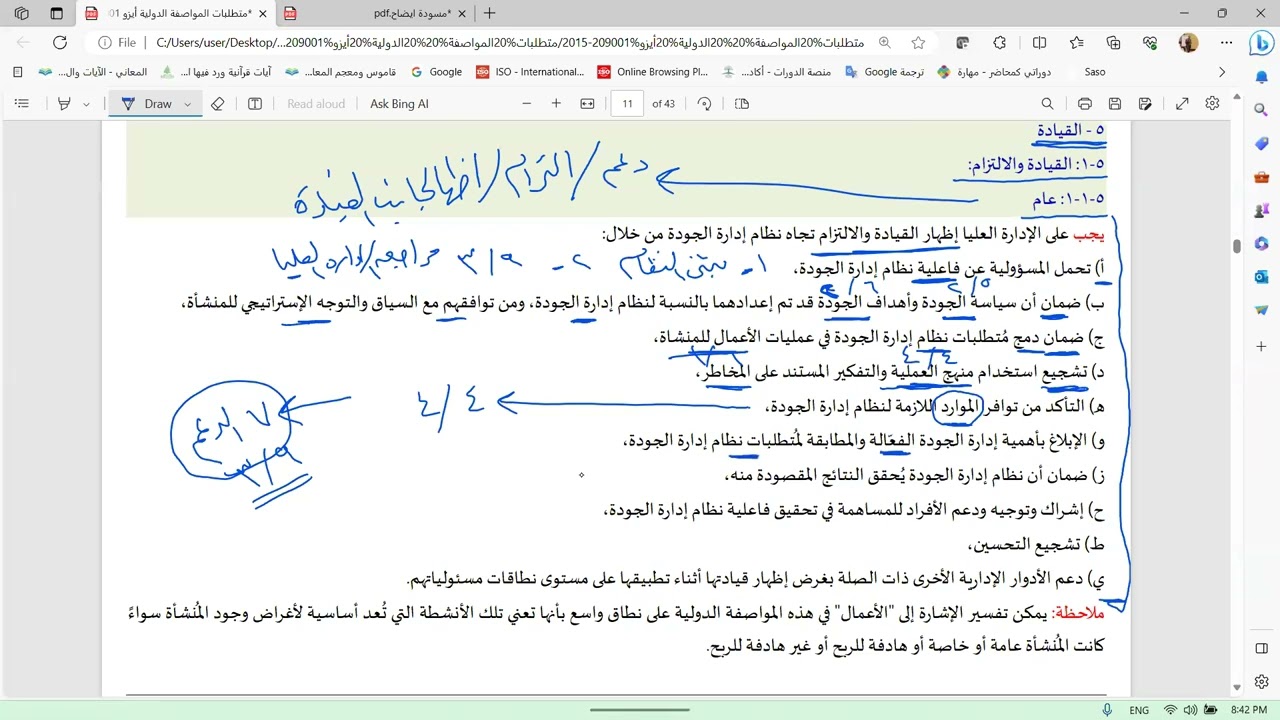Open Shopping tag in sidebar
This screenshot has width=1280, height=720.
1261,144
